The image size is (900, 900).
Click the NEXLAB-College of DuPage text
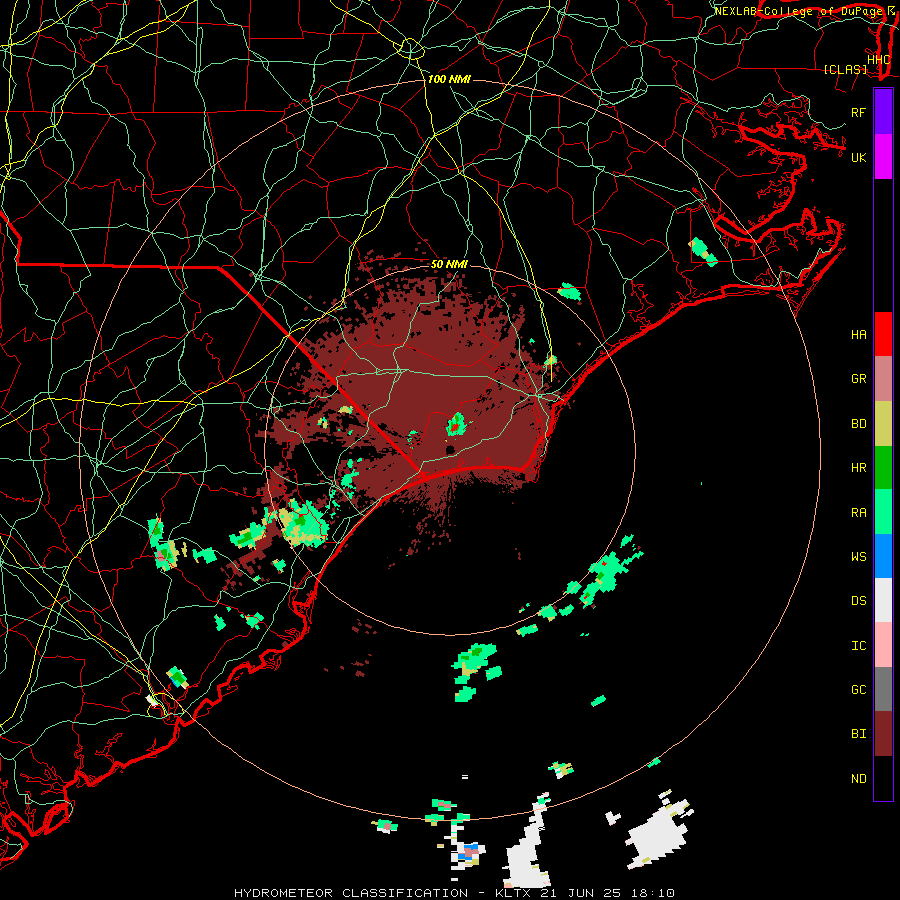tap(798, 11)
